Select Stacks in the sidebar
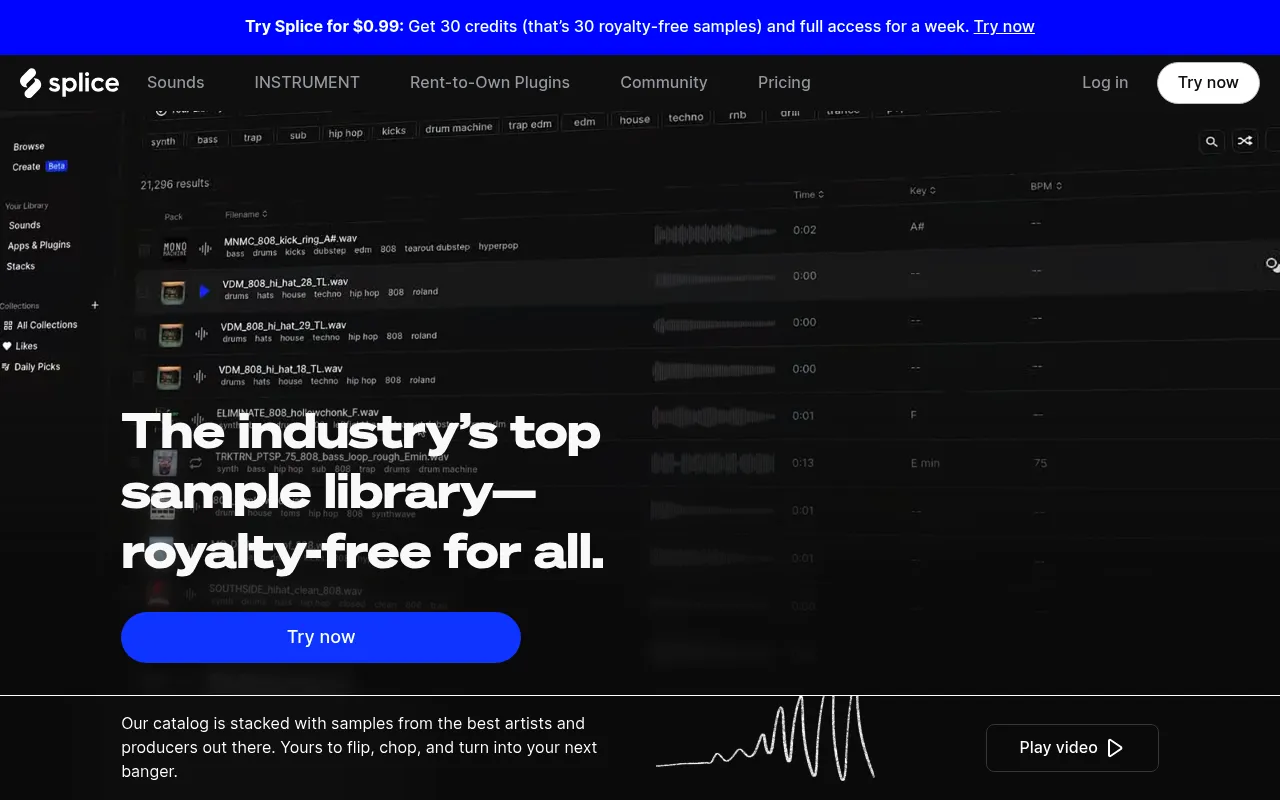Viewport: 1280px width, 800px height. click(21, 266)
